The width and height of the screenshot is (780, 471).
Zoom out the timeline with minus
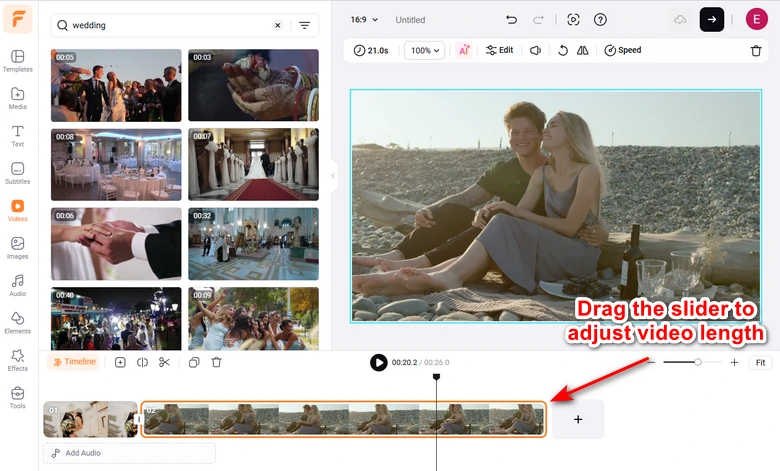pos(651,363)
